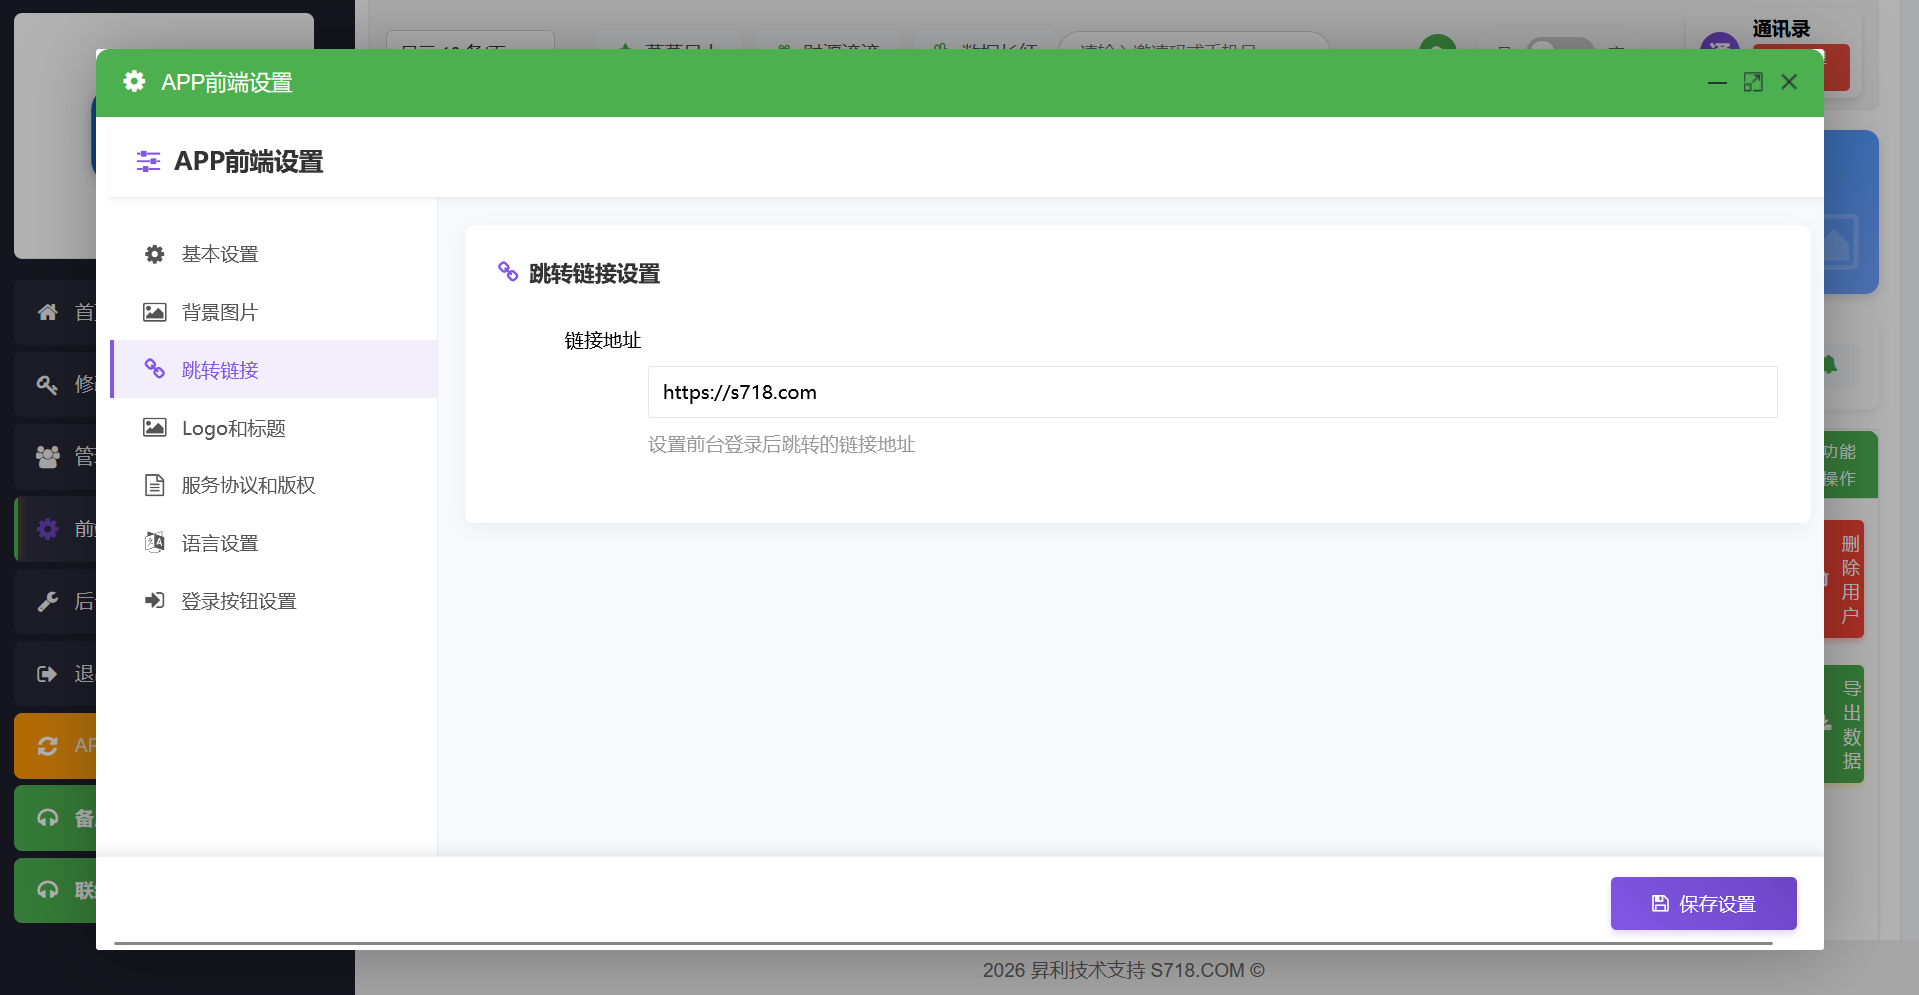The width and height of the screenshot is (1919, 995).
Task: Minimize the APP前端设置 dialog
Action: (x=1717, y=82)
